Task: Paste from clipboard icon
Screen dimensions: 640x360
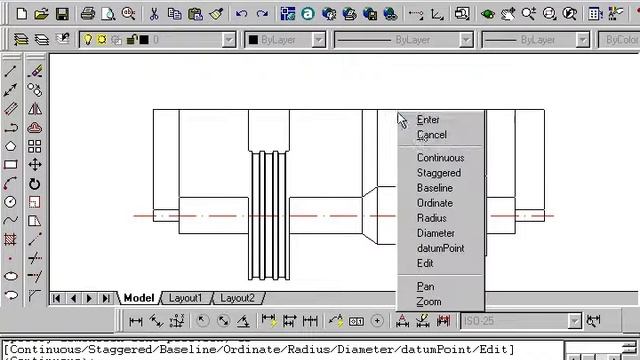Action: tap(196, 14)
